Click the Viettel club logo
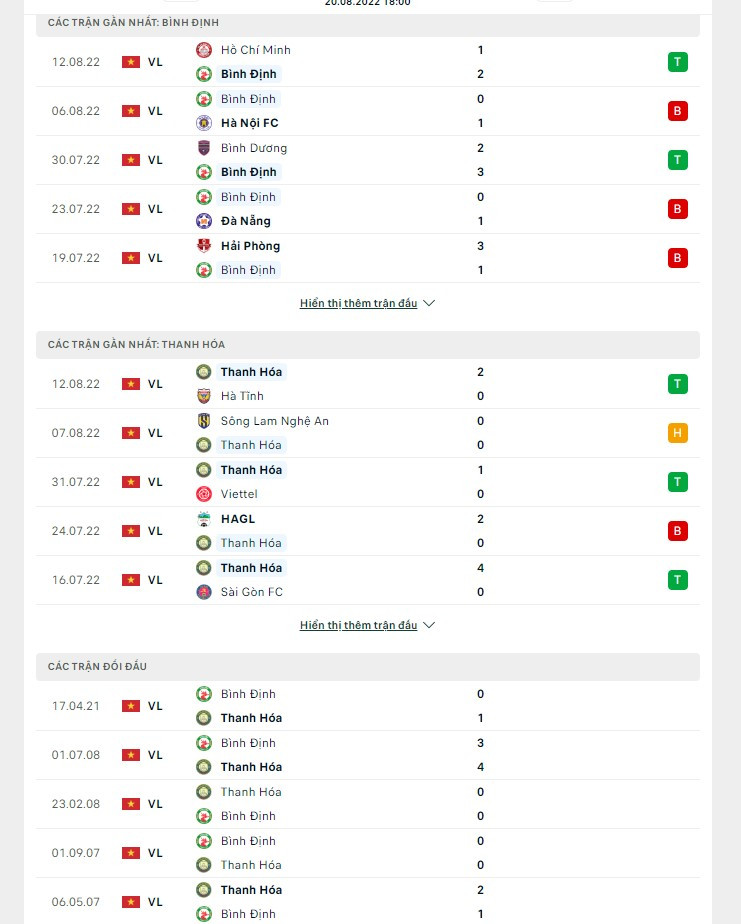Screen dimensions: 741x924 click(204, 494)
